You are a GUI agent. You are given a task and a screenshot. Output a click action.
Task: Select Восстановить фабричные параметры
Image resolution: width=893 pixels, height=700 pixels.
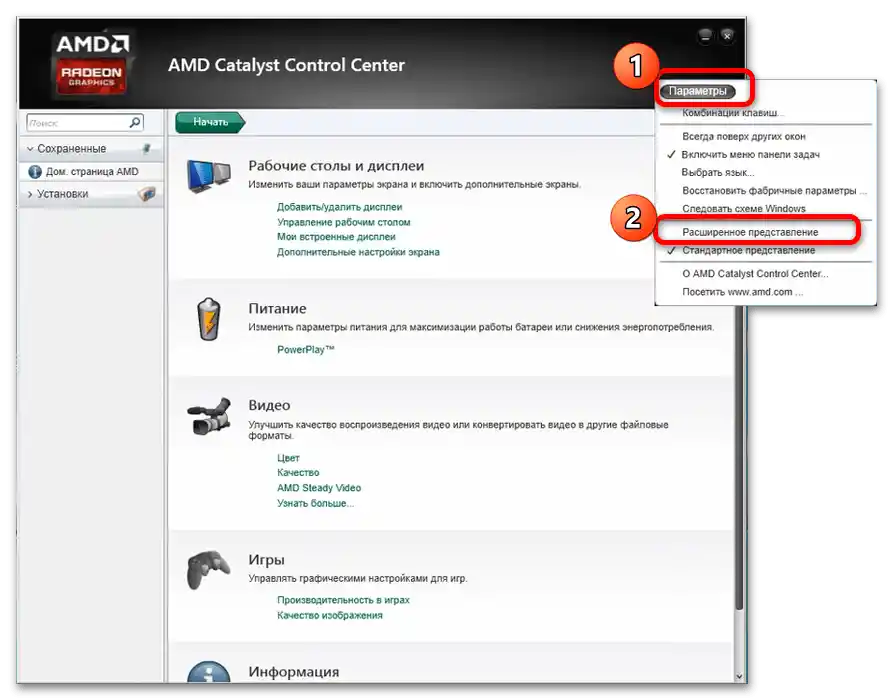[774, 190]
